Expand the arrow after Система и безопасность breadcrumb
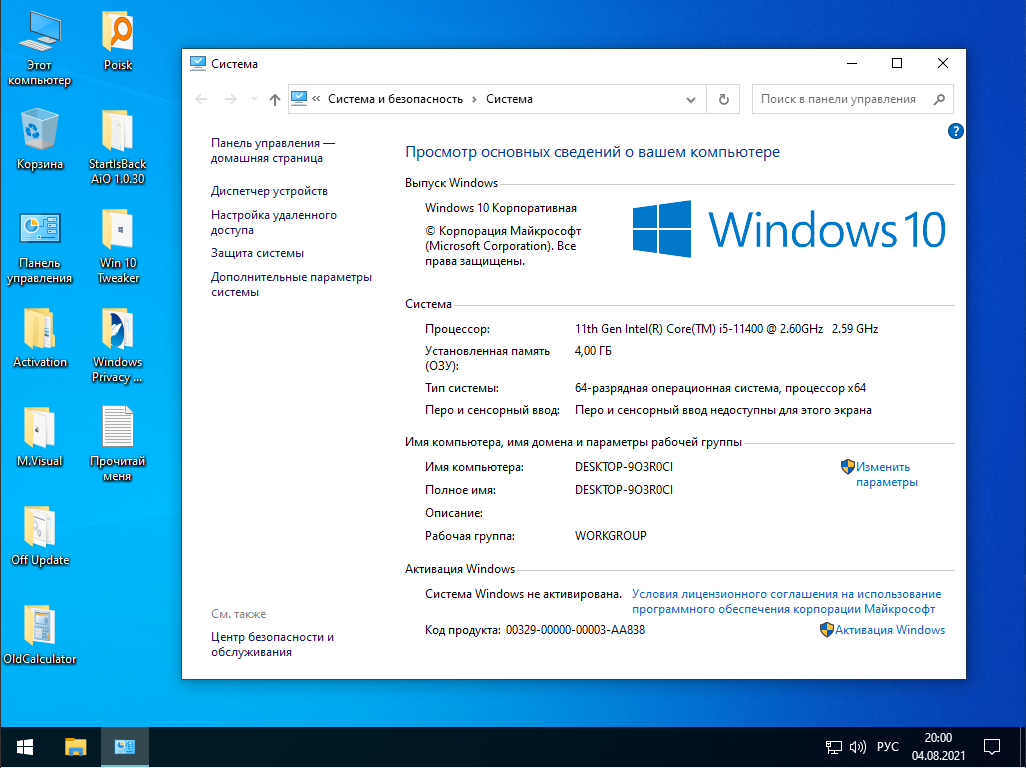1026x768 pixels. pyautogui.click(x=475, y=99)
